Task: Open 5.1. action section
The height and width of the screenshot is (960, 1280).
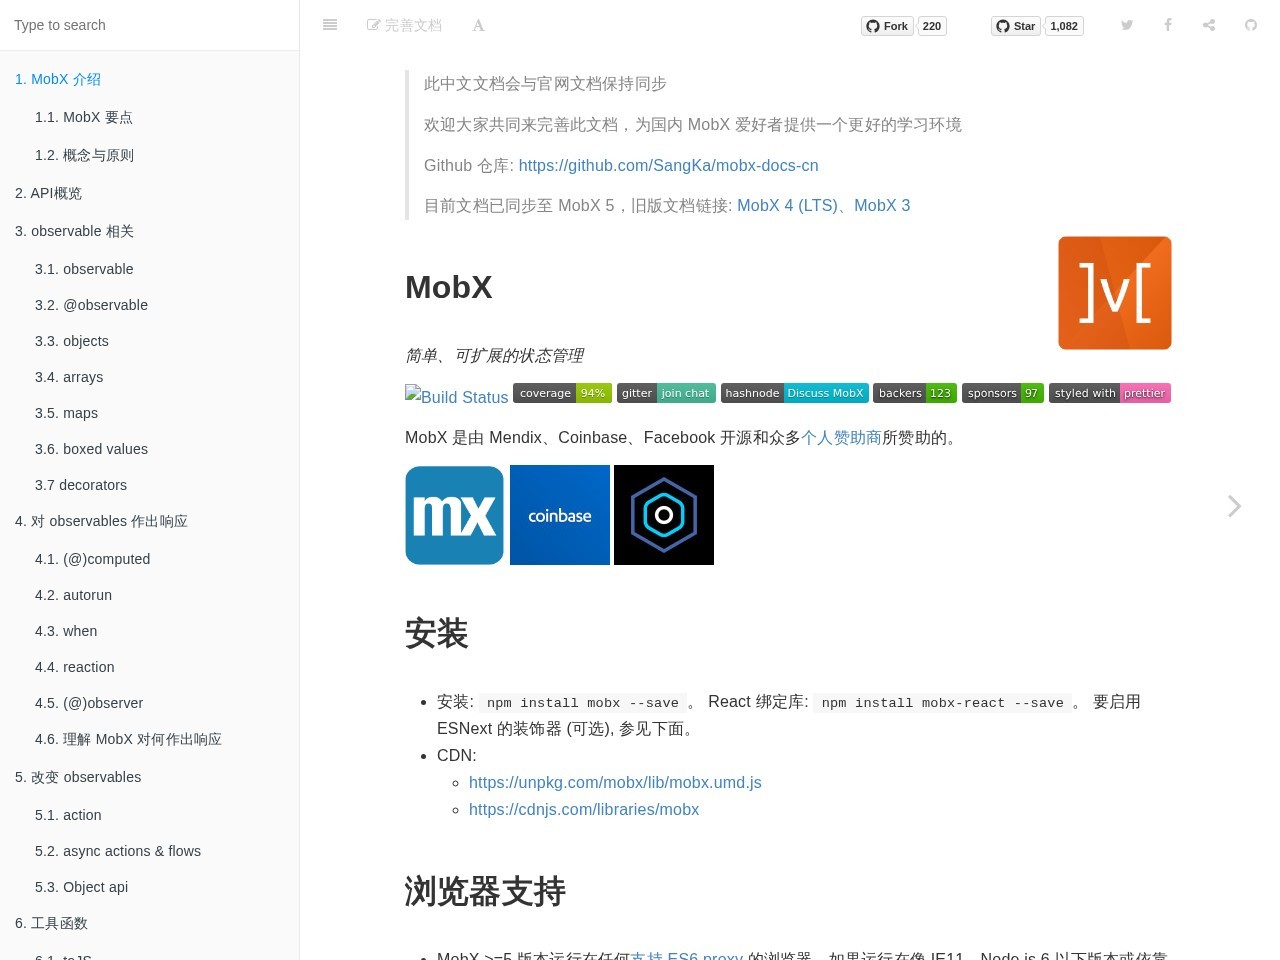Action: [x=150, y=815]
